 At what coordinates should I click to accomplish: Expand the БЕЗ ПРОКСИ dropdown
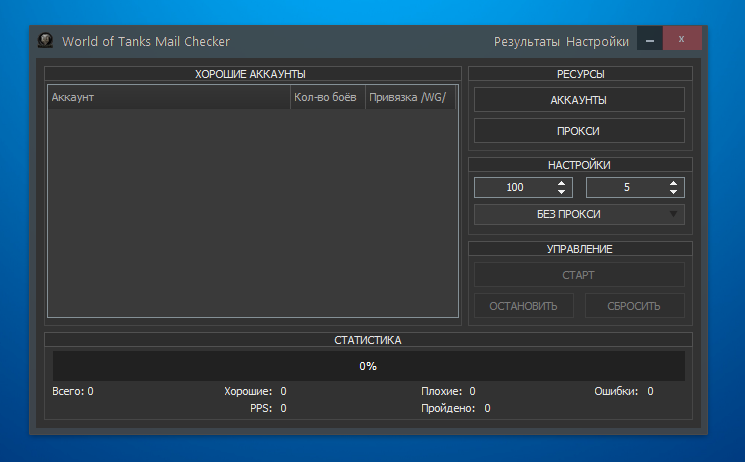pos(579,214)
